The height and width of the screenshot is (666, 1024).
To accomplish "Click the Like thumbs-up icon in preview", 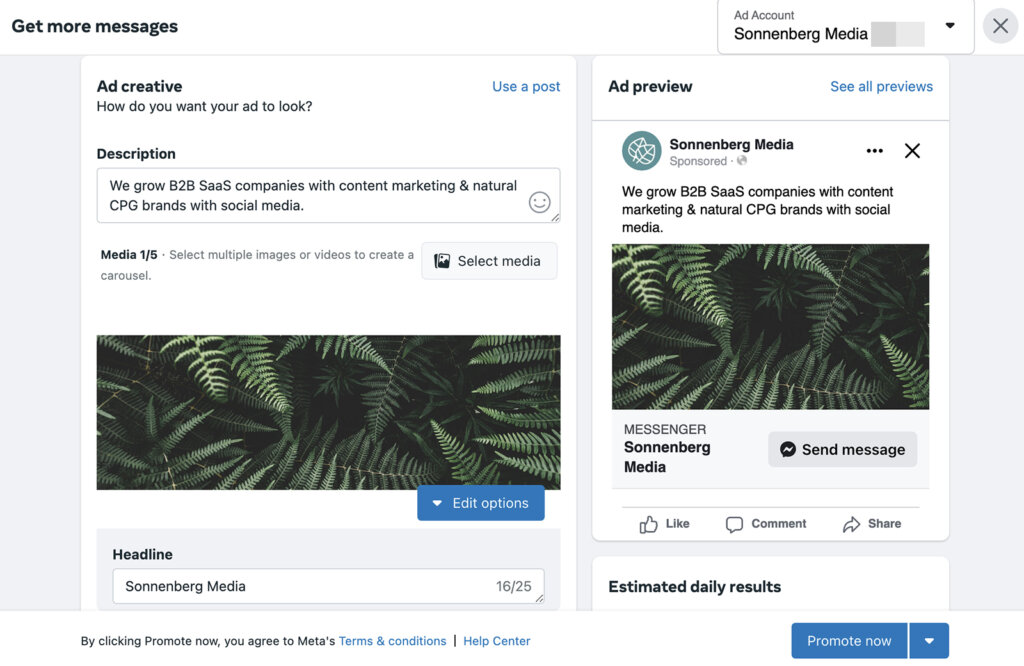I will pos(651,523).
